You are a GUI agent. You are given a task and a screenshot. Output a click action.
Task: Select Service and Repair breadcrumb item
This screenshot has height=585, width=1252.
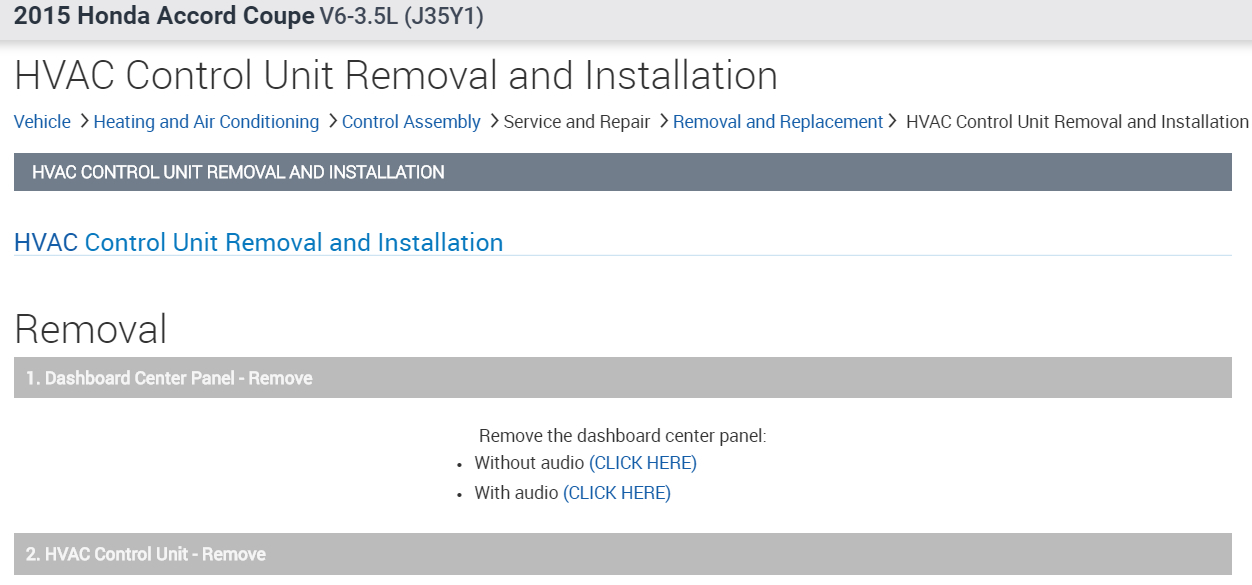577,122
